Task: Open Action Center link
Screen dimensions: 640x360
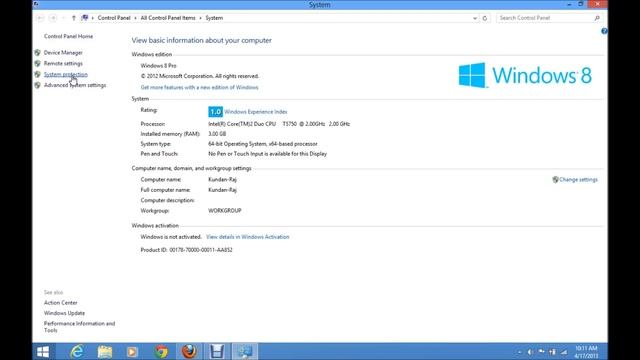Action: pyautogui.click(x=60, y=303)
